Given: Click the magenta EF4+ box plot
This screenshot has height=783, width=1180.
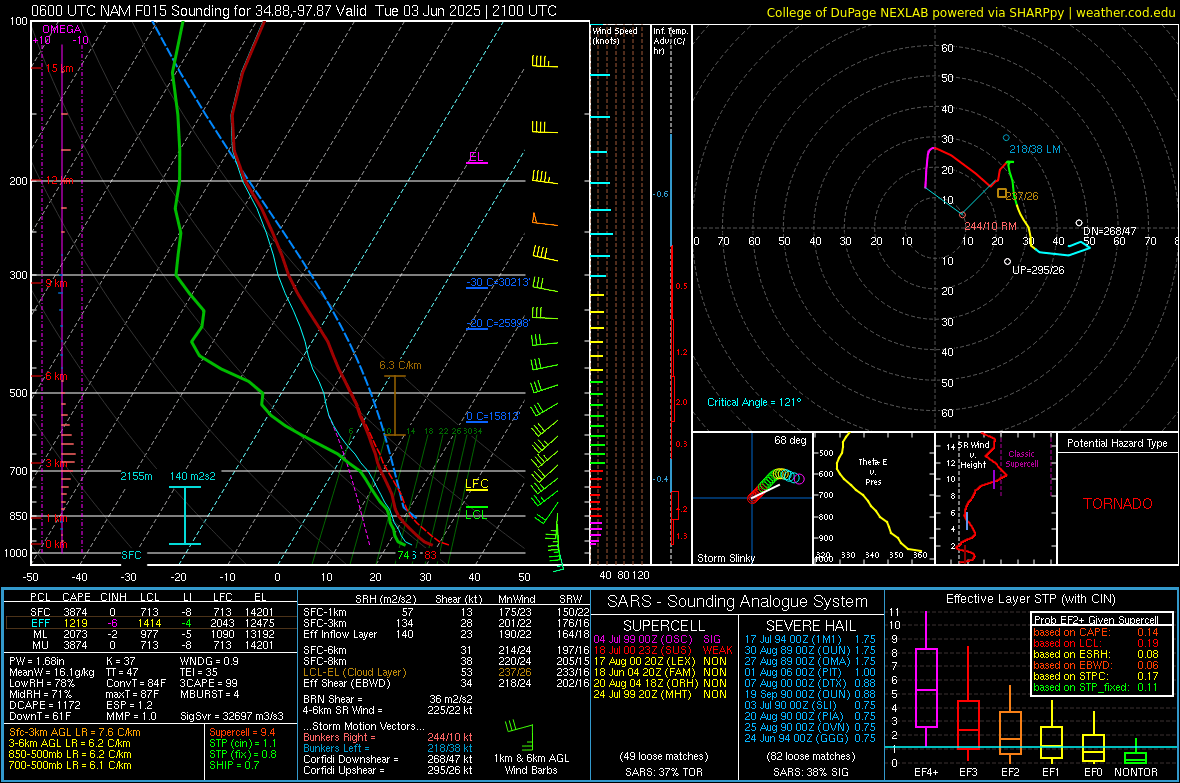Looking at the screenshot, I should click(x=926, y=679).
